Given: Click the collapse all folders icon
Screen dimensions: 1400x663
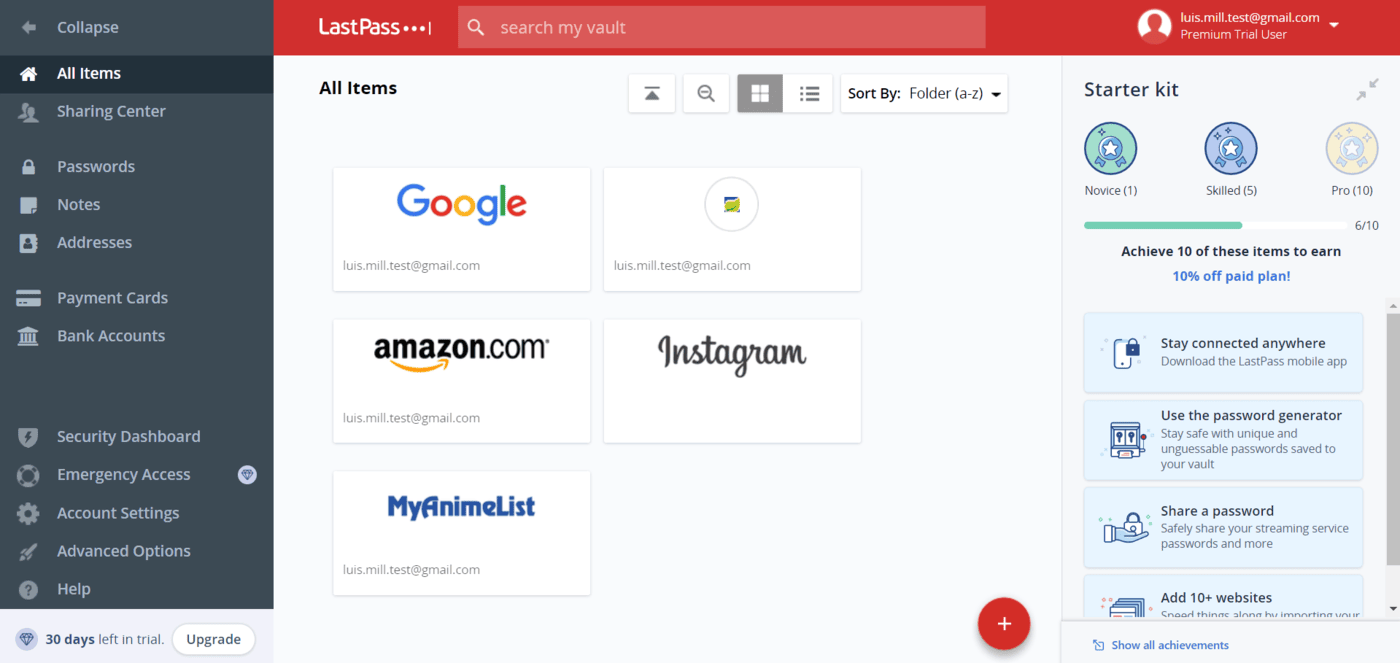Looking at the screenshot, I should coord(652,93).
